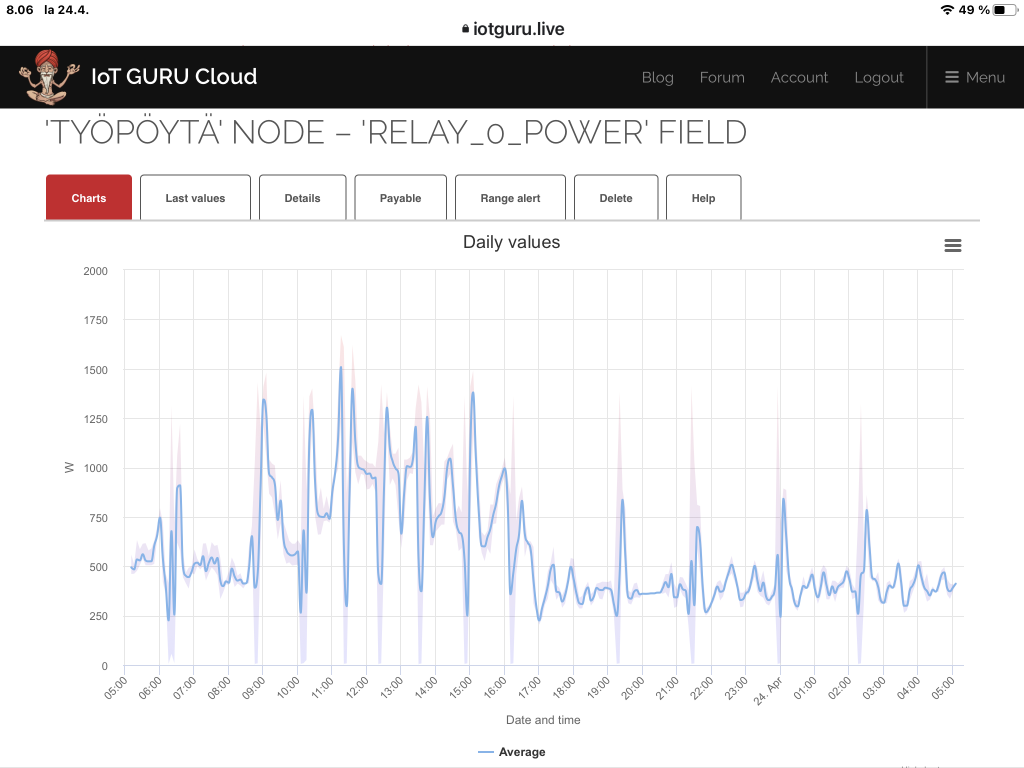1024x768 pixels.
Task: Open the Forum link
Action: (722, 77)
